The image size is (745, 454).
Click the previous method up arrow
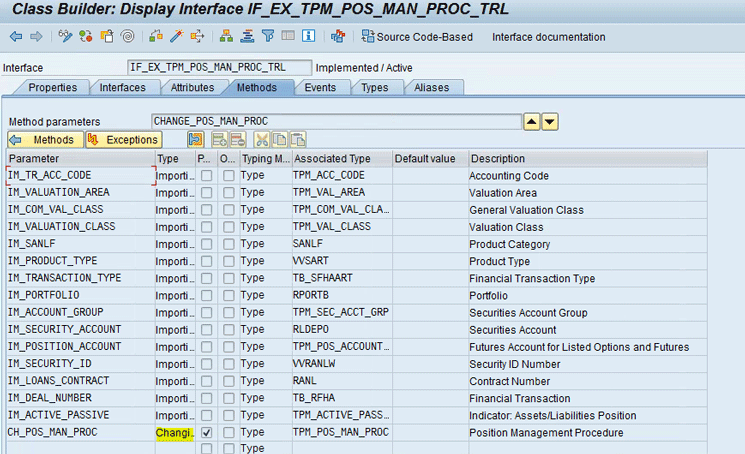[532, 121]
